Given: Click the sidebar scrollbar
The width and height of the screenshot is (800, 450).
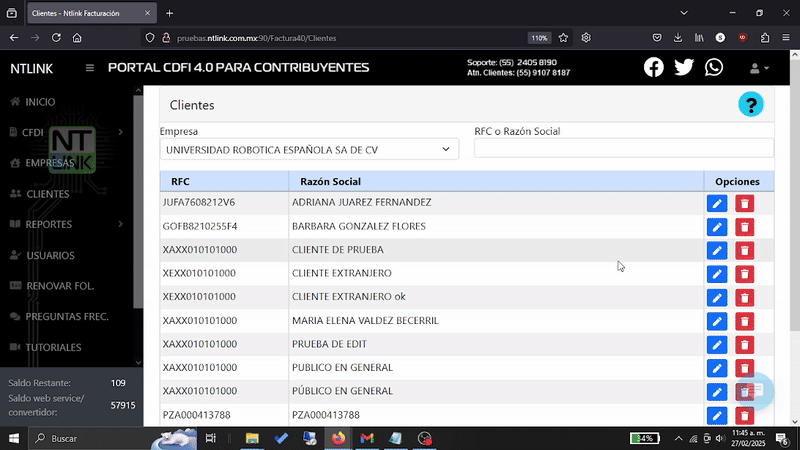Looking at the screenshot, I should click(x=138, y=202).
